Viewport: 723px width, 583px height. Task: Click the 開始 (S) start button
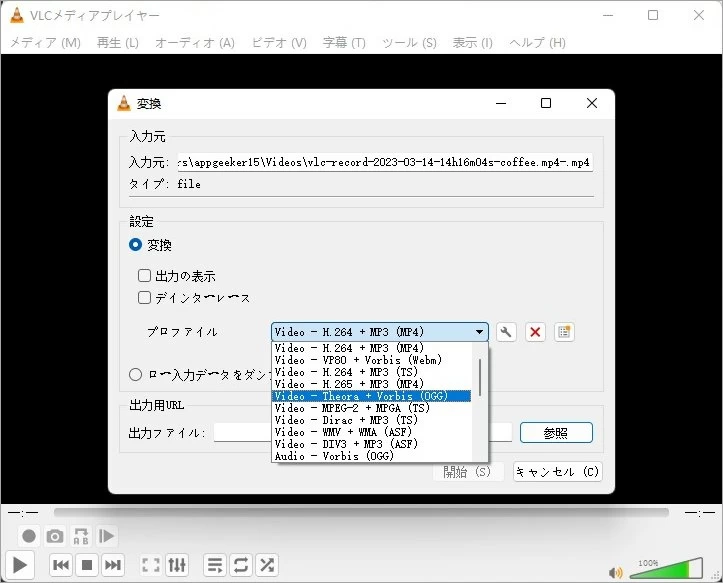tap(467, 472)
